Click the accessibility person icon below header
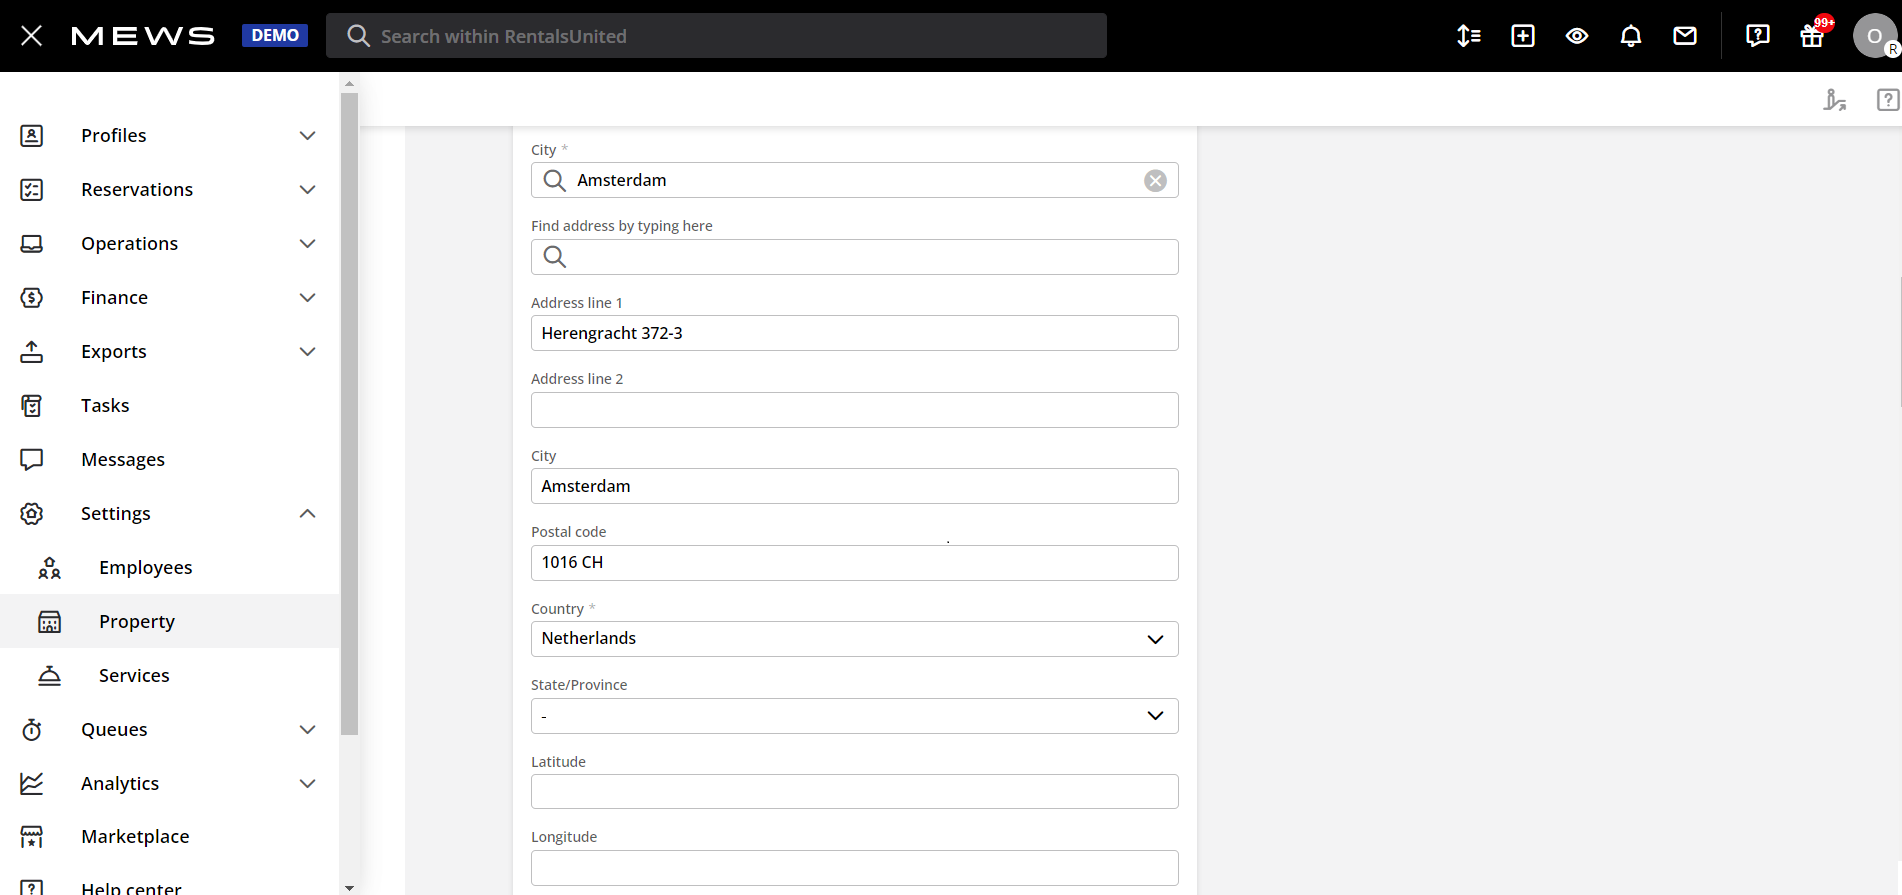The height and width of the screenshot is (895, 1902). 1834,100
